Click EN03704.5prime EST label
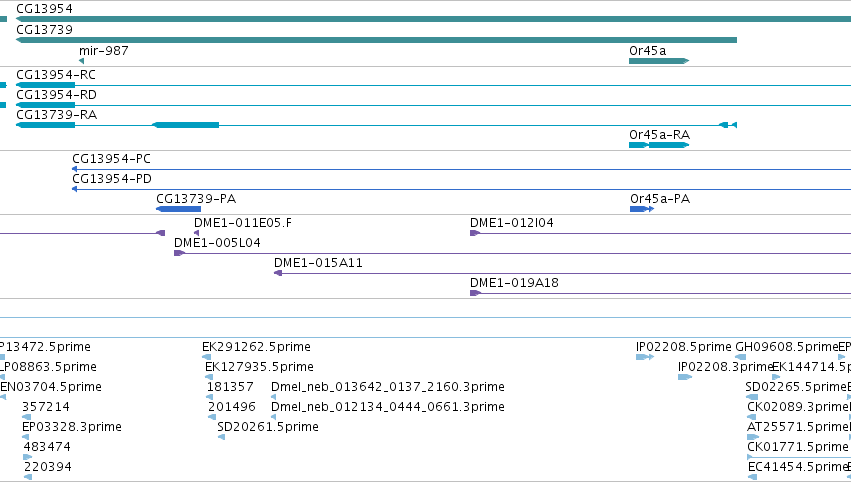 pyautogui.click(x=51, y=387)
